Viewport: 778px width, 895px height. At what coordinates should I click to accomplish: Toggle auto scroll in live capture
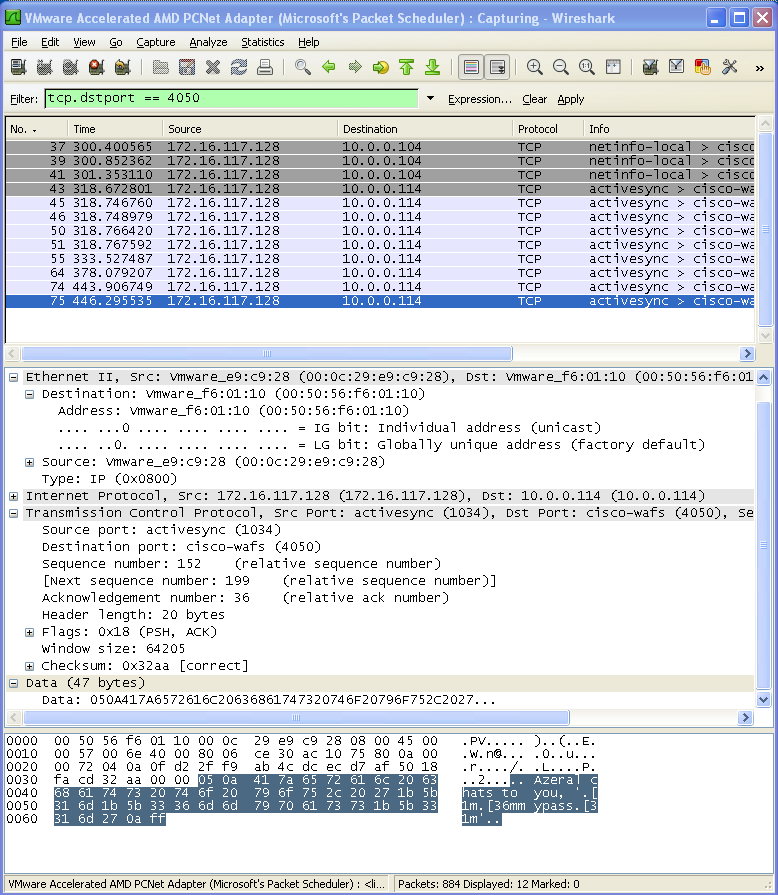coord(497,67)
